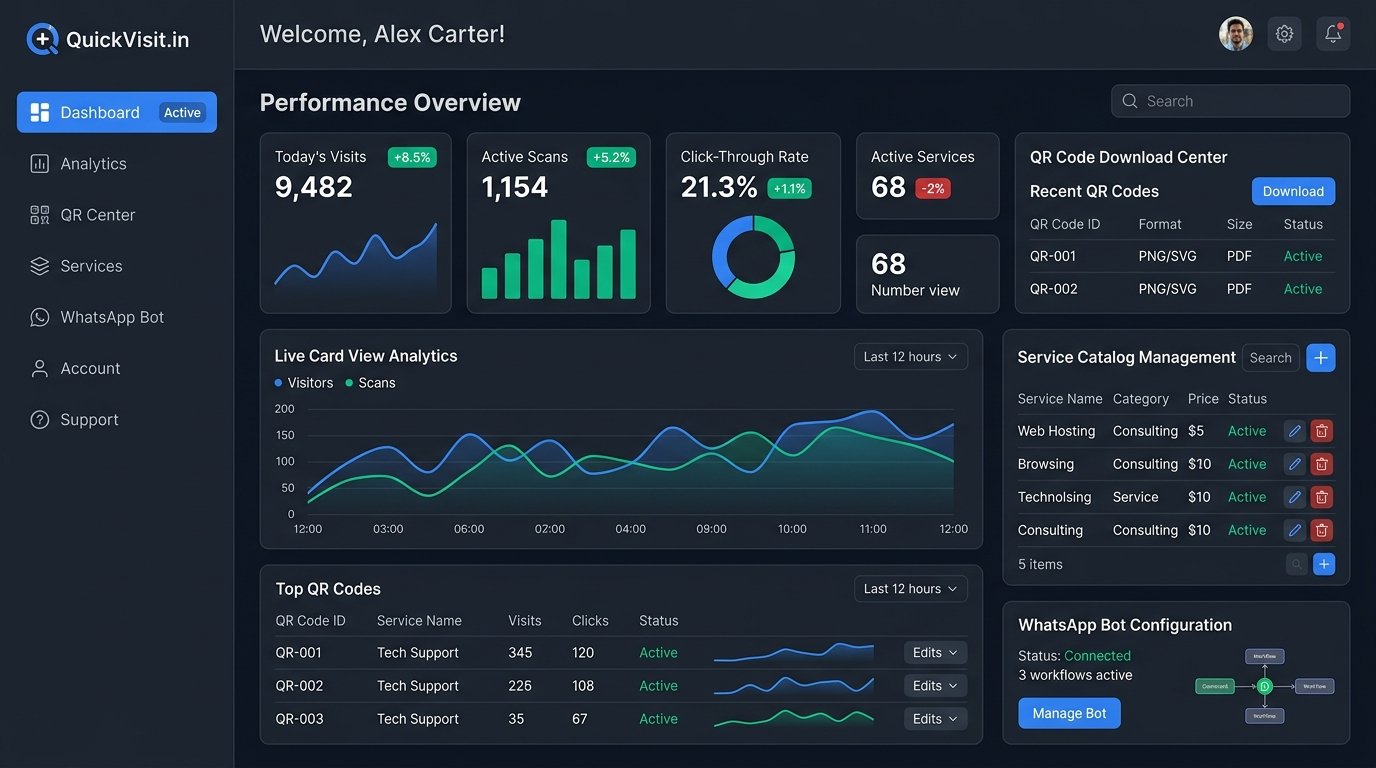1376x768 pixels.
Task: Click the Connected status text
Action: pyautogui.click(x=1097, y=656)
